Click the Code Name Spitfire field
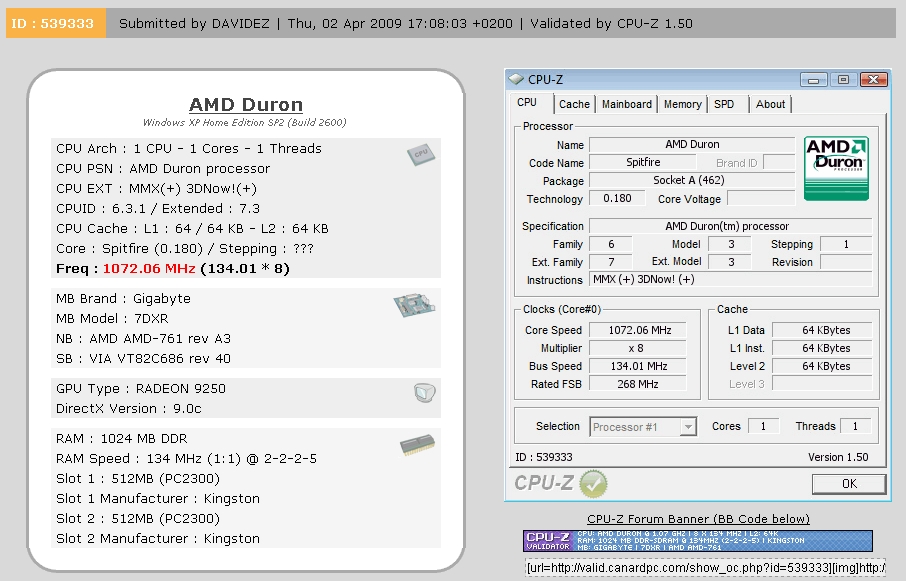This screenshot has height=581, width=906. pyautogui.click(x=643, y=162)
